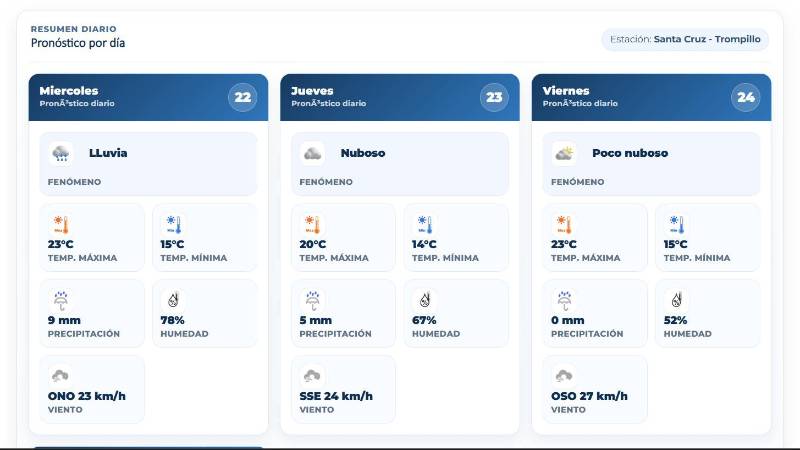Click Viernes precipitation umbrella icon

564,301
